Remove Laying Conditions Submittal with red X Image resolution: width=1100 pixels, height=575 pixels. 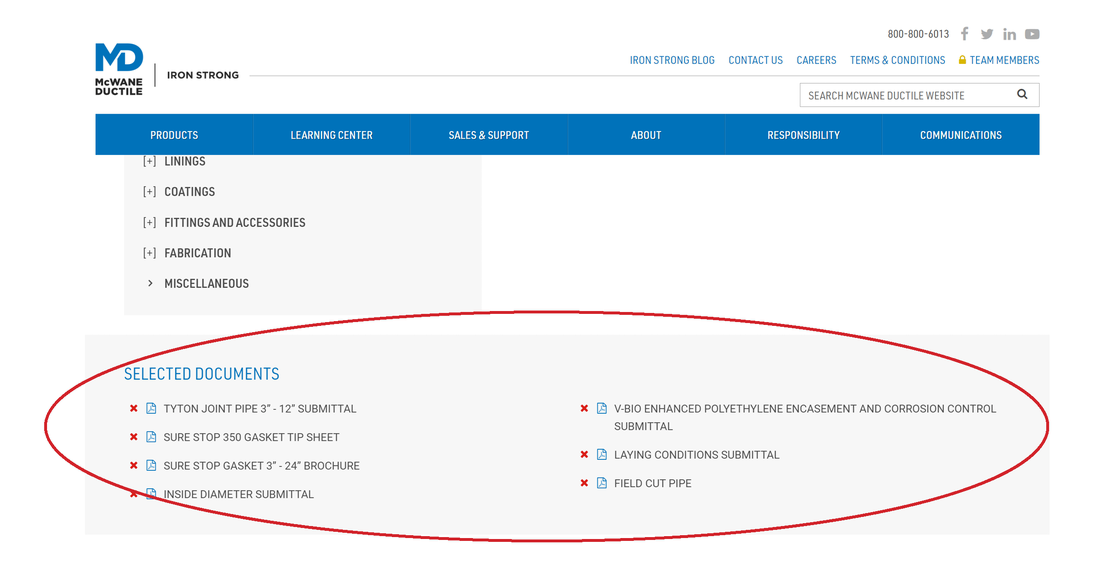tap(584, 454)
